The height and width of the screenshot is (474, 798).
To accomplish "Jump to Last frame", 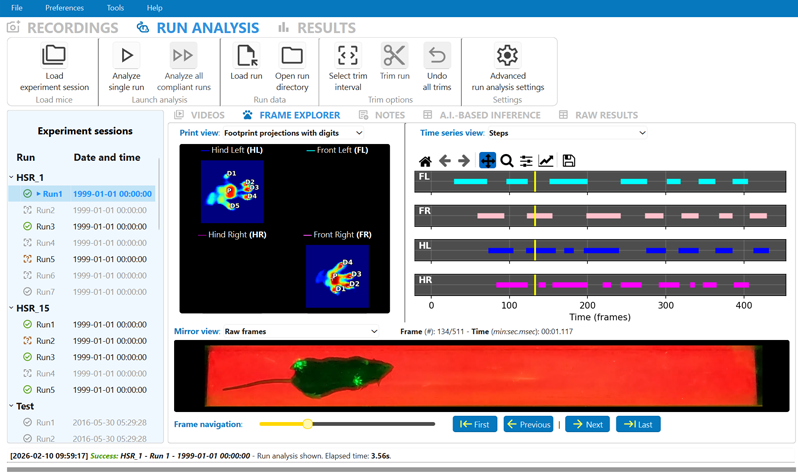I will (638, 424).
